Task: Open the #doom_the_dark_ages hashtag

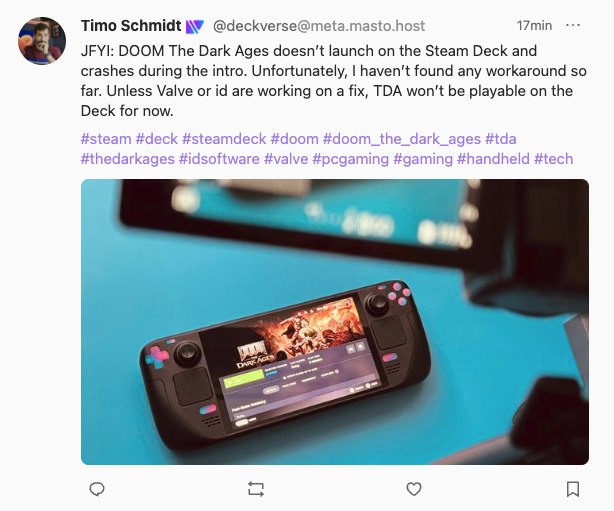Action: click(x=402, y=139)
